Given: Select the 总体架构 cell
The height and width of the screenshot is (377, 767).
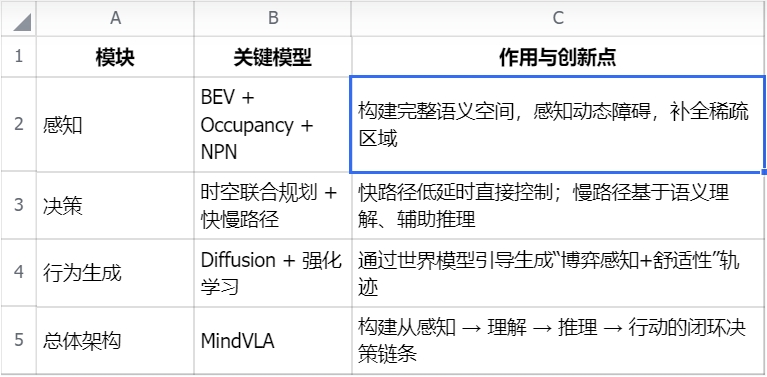Looking at the screenshot, I should (x=115, y=340).
